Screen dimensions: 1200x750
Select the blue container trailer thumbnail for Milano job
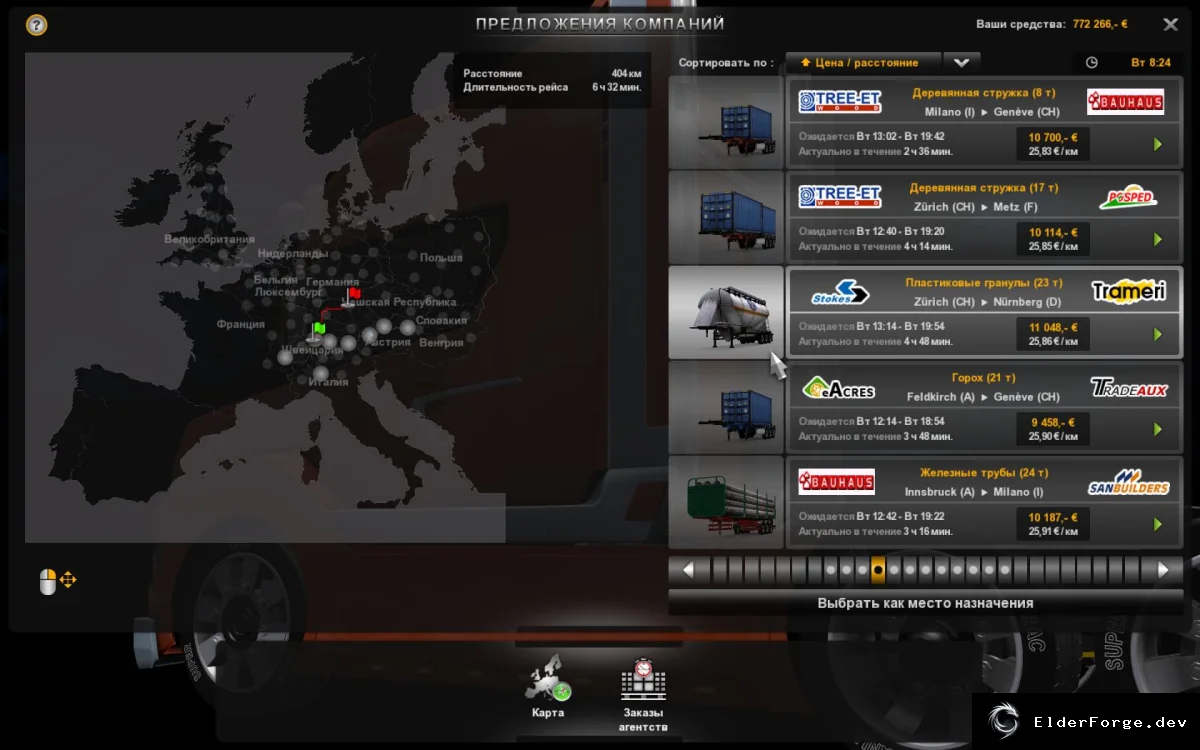click(726, 122)
